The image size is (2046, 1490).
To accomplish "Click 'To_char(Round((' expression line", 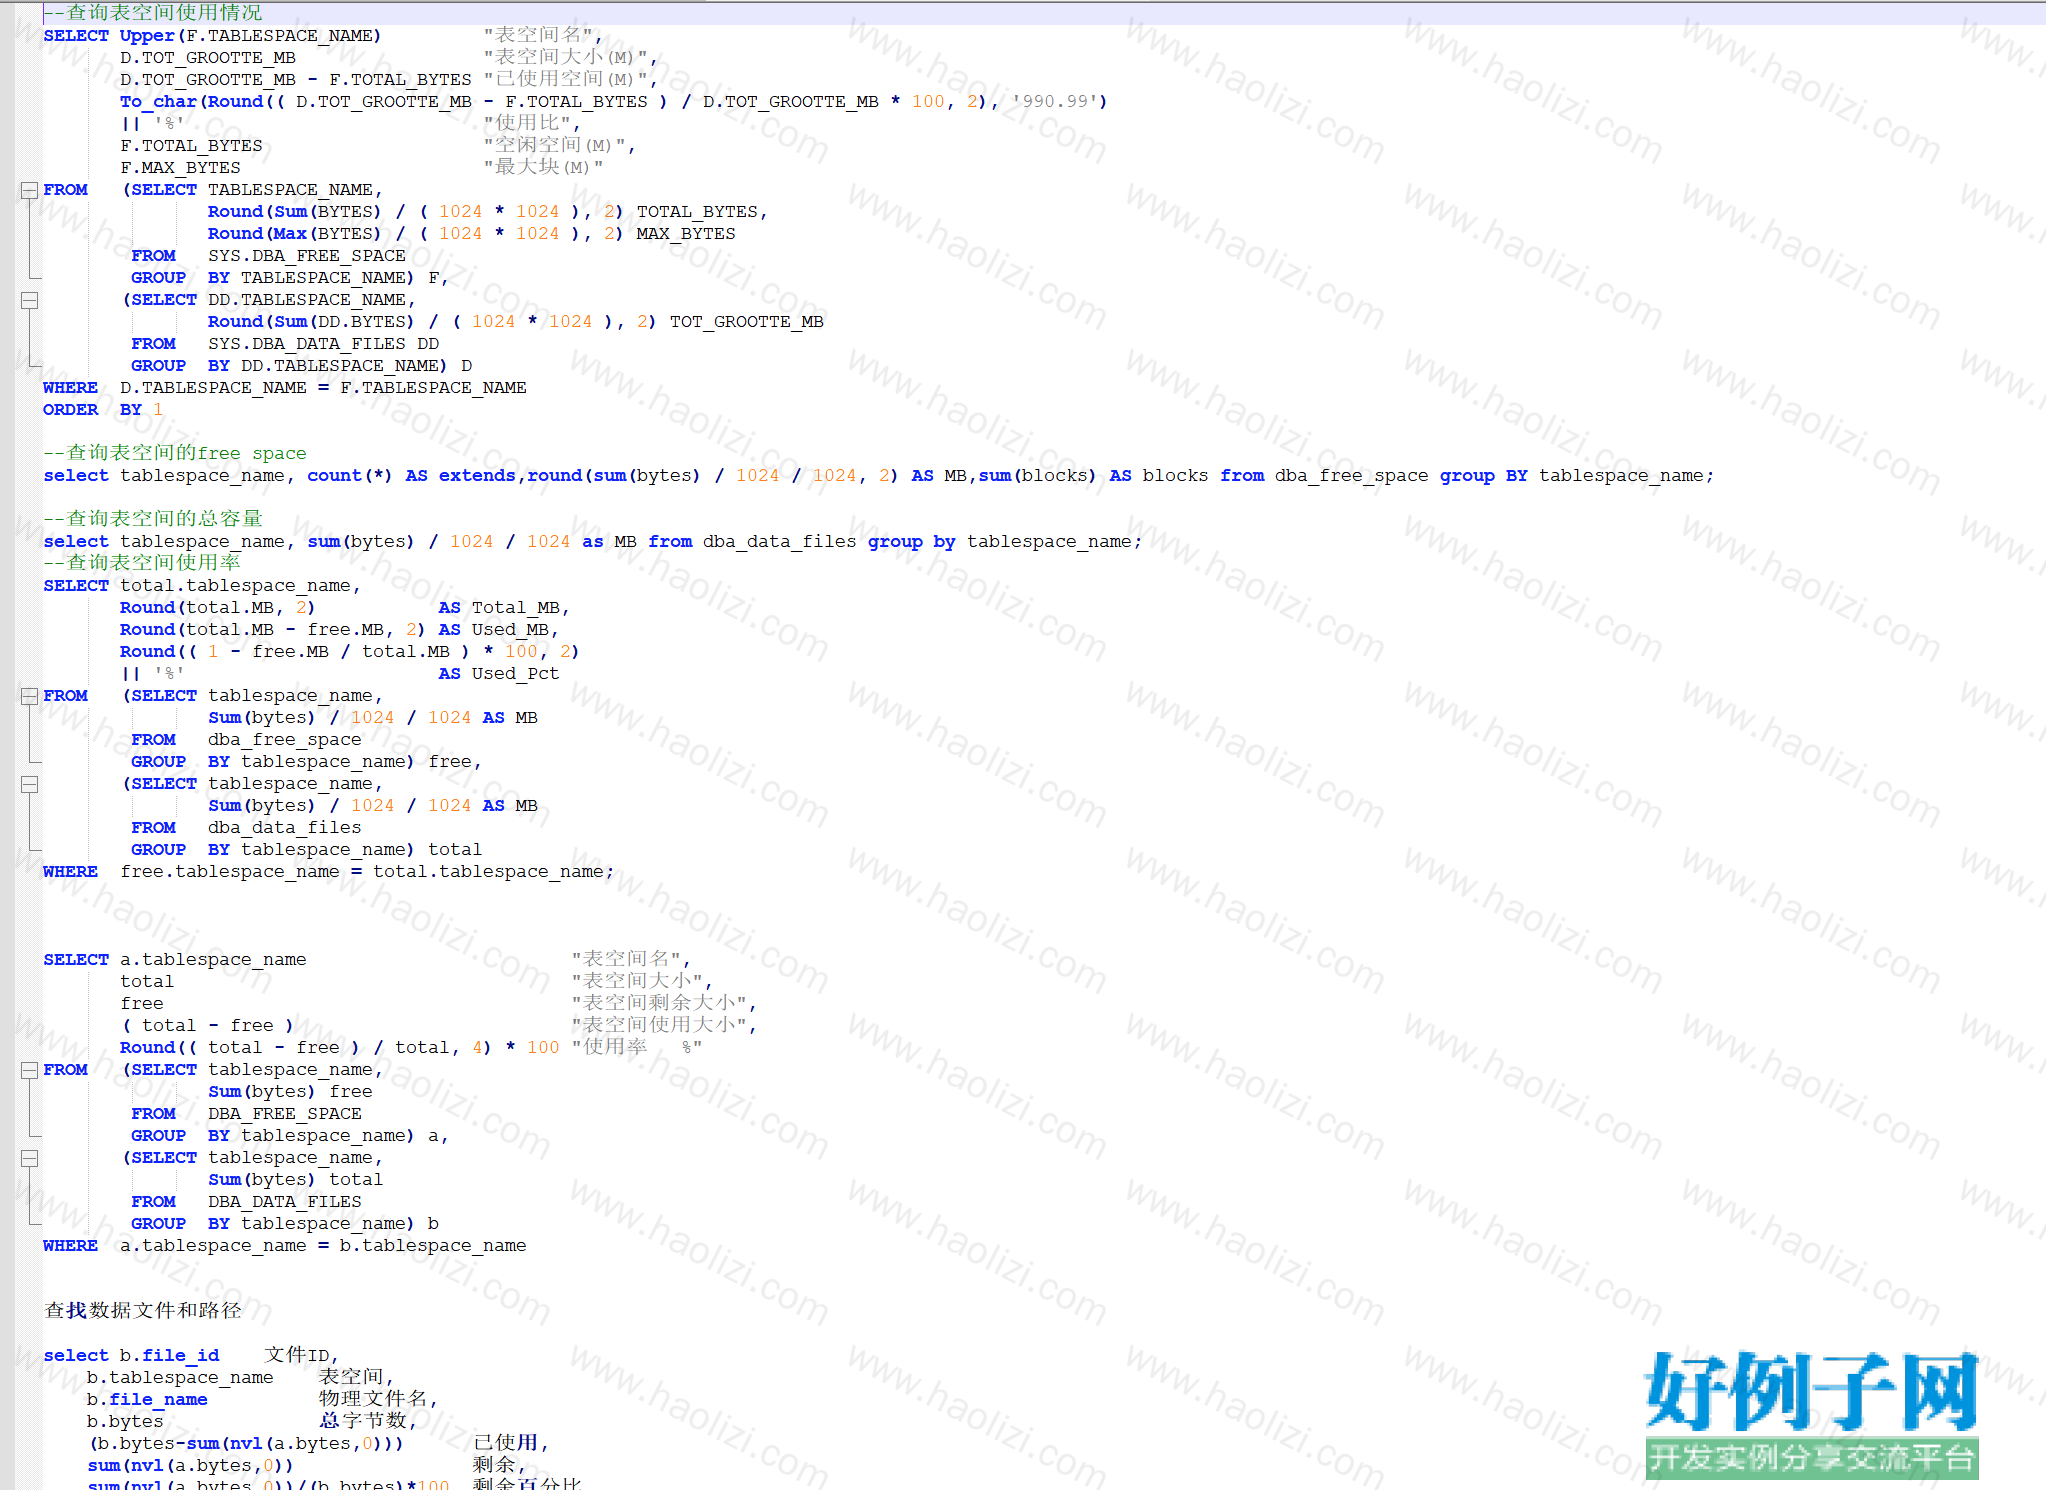I will tap(613, 102).
